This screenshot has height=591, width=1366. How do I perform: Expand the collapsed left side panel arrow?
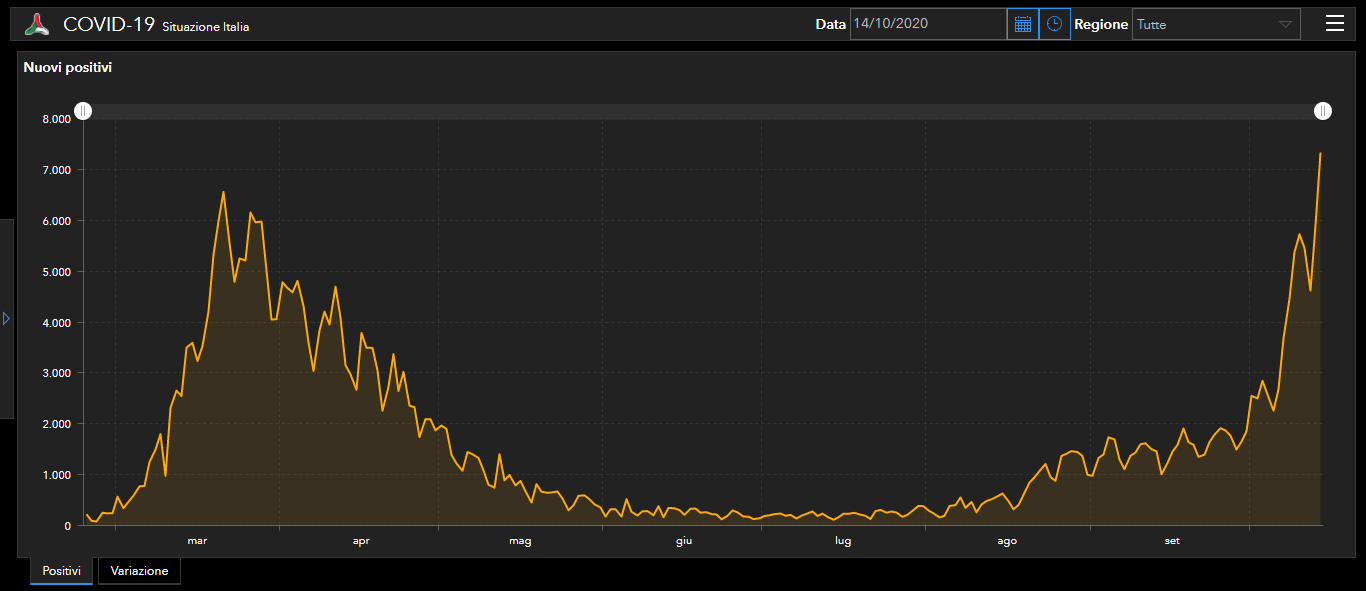(6, 318)
